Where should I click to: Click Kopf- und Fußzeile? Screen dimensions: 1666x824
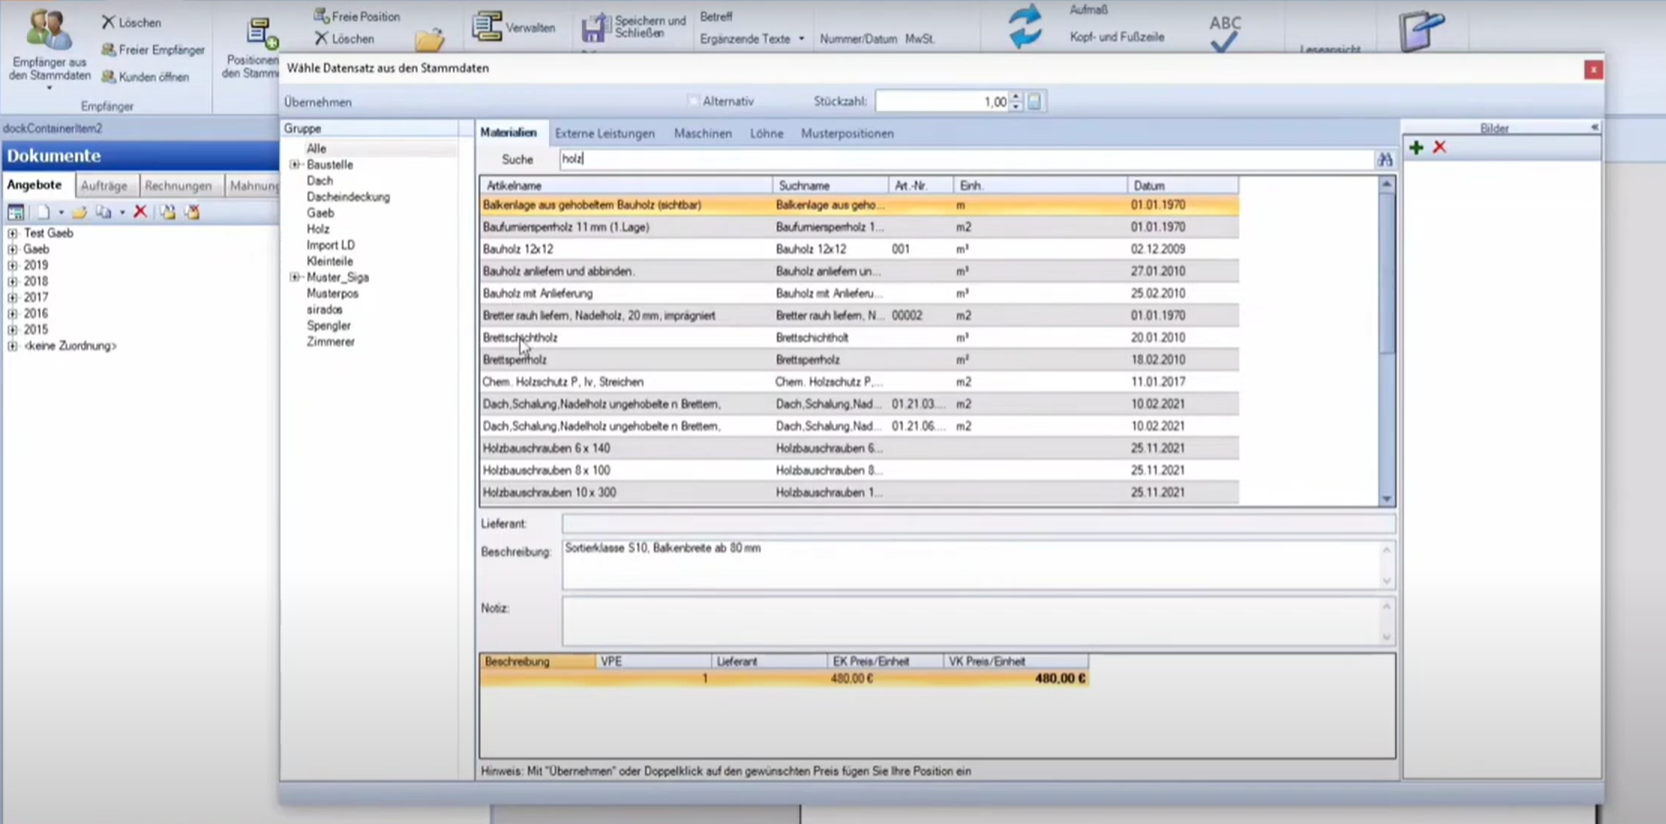(x=1117, y=37)
